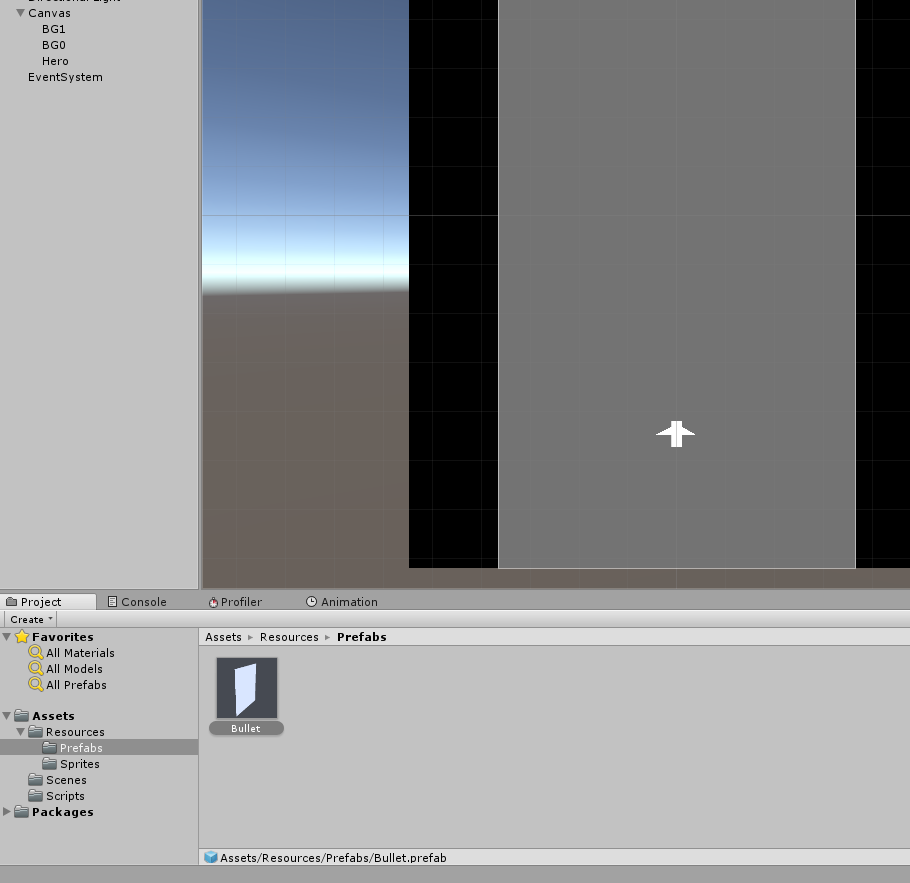Switch to the Project tab
Viewport: 910px width, 883px height.
tap(48, 602)
